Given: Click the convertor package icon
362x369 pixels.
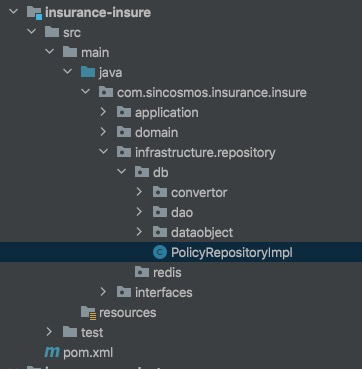Looking at the screenshot, I should pos(160,192).
